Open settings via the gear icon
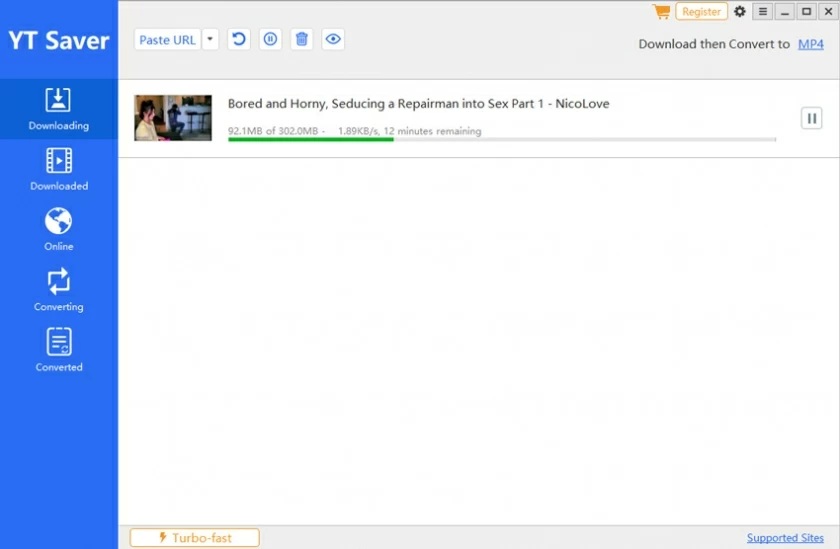The width and height of the screenshot is (840, 549). (740, 11)
